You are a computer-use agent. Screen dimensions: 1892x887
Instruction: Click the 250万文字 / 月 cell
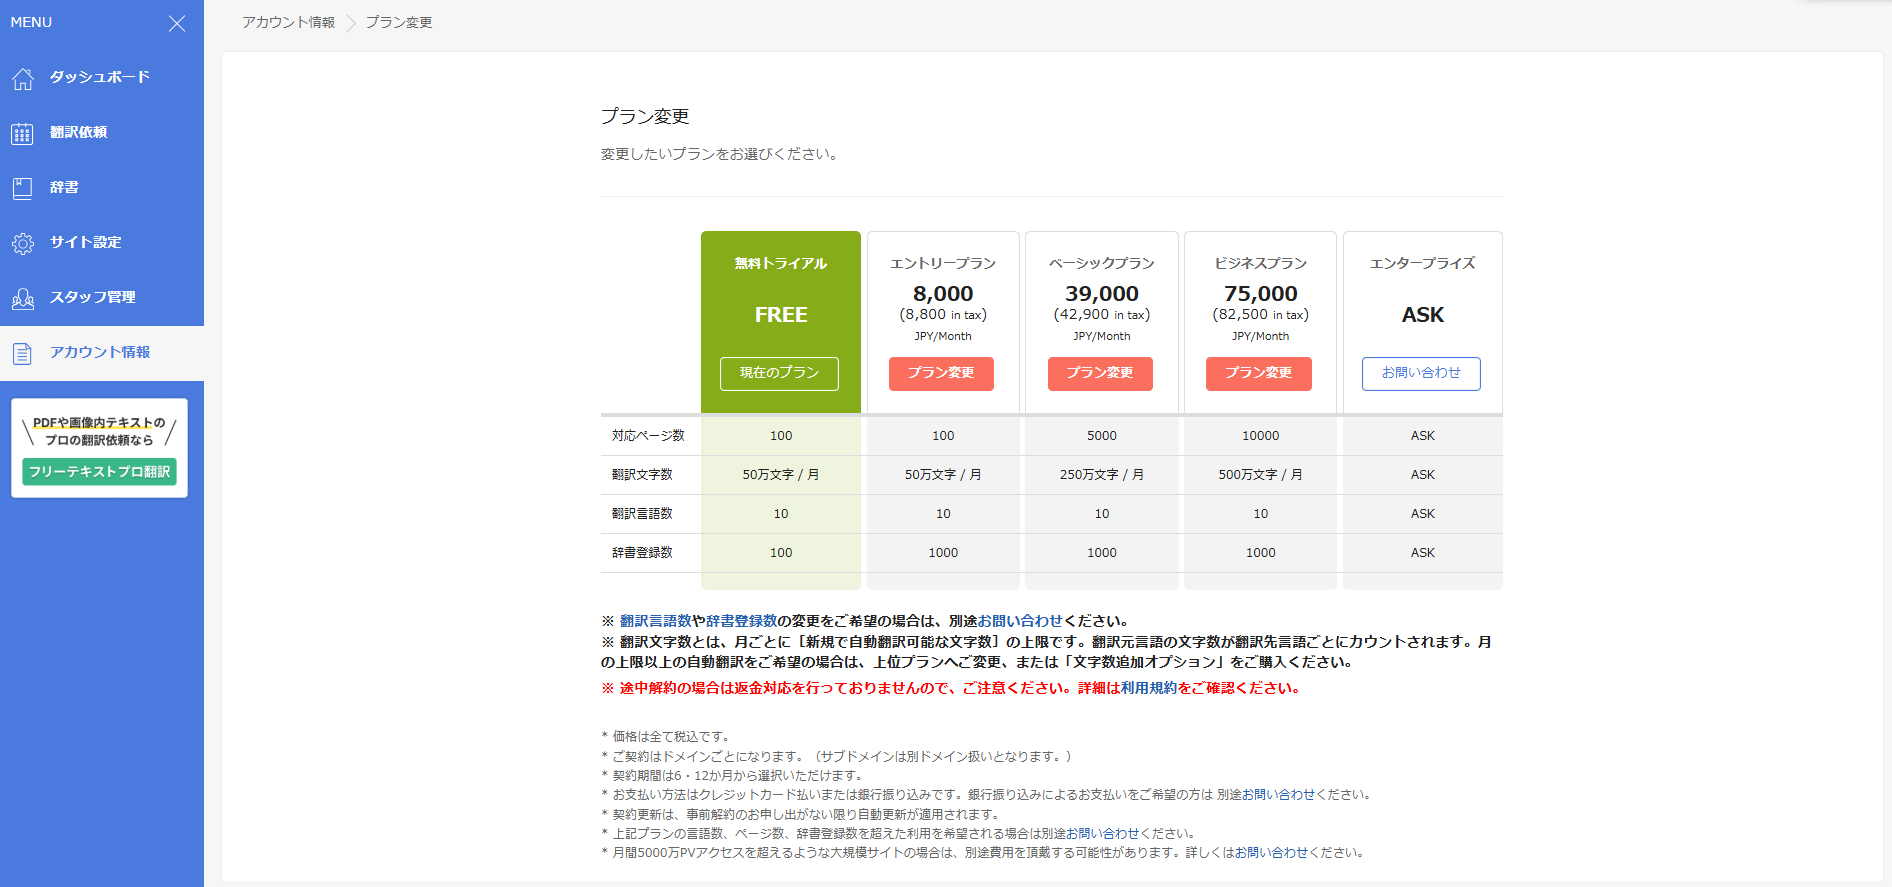click(x=1102, y=475)
